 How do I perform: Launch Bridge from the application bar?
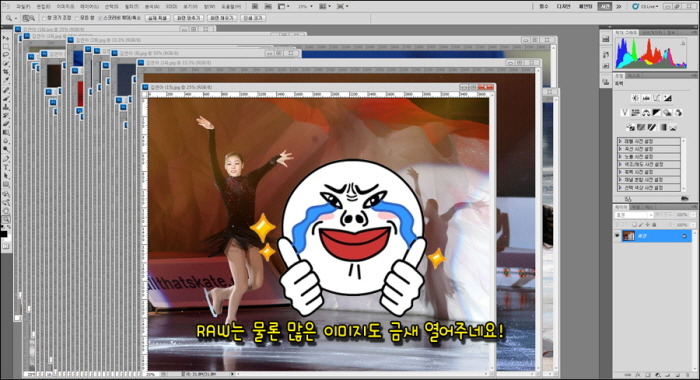(x=254, y=6)
